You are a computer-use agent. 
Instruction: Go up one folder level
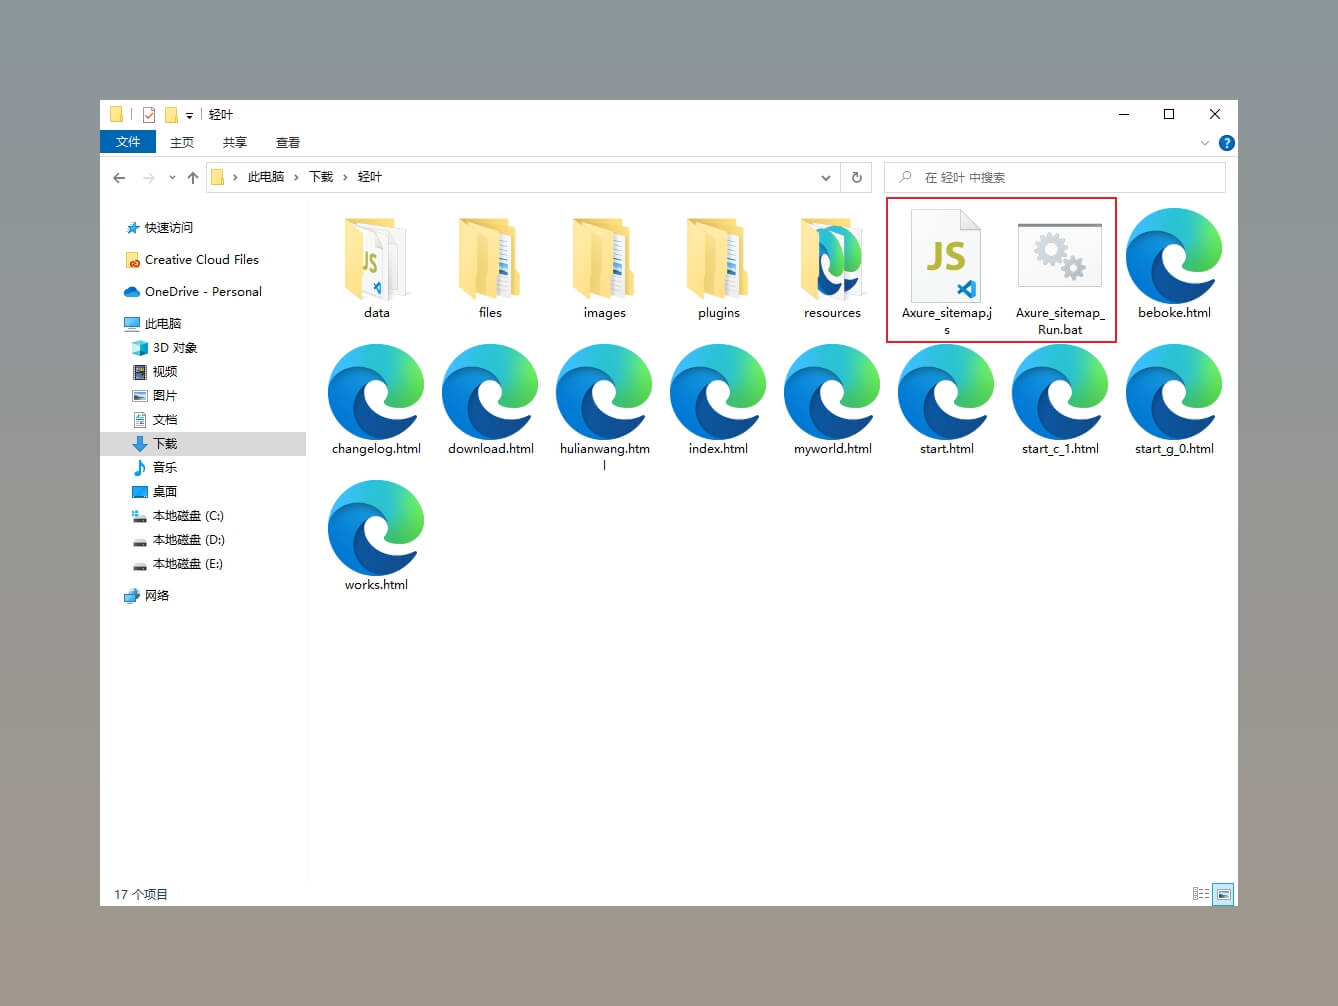[193, 178]
